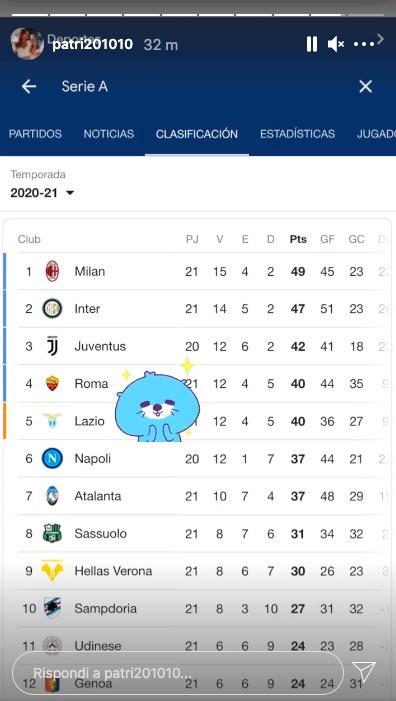Click the Inter club logo
This screenshot has width=396, height=701.
[52, 308]
